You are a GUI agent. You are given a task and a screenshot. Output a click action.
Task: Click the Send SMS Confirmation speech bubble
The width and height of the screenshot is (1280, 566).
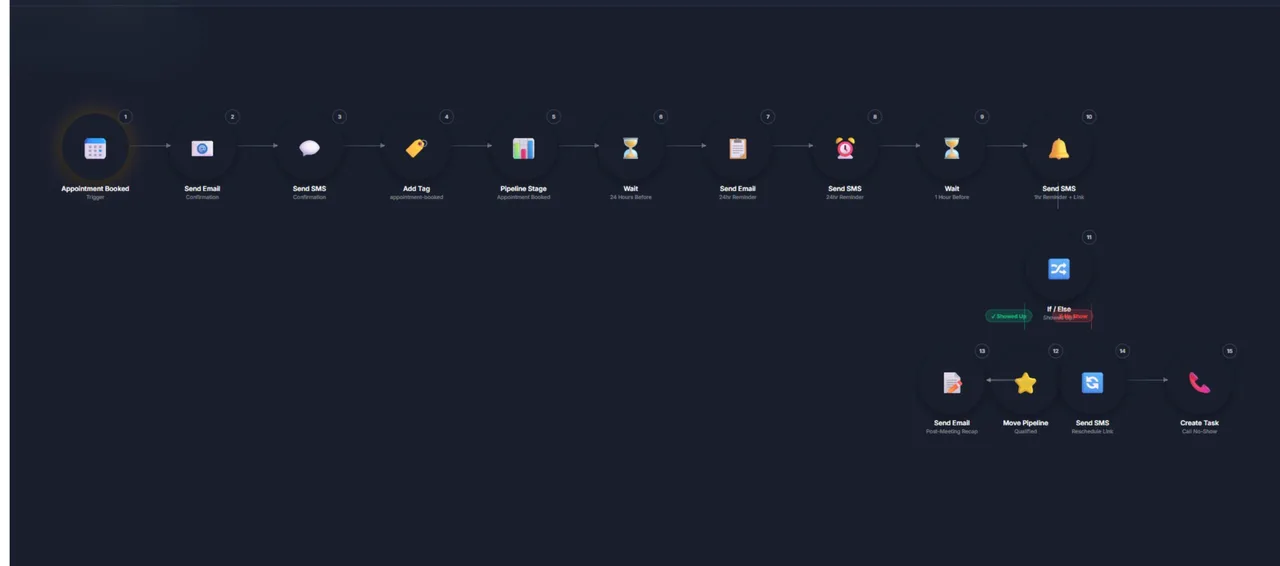[309, 149]
